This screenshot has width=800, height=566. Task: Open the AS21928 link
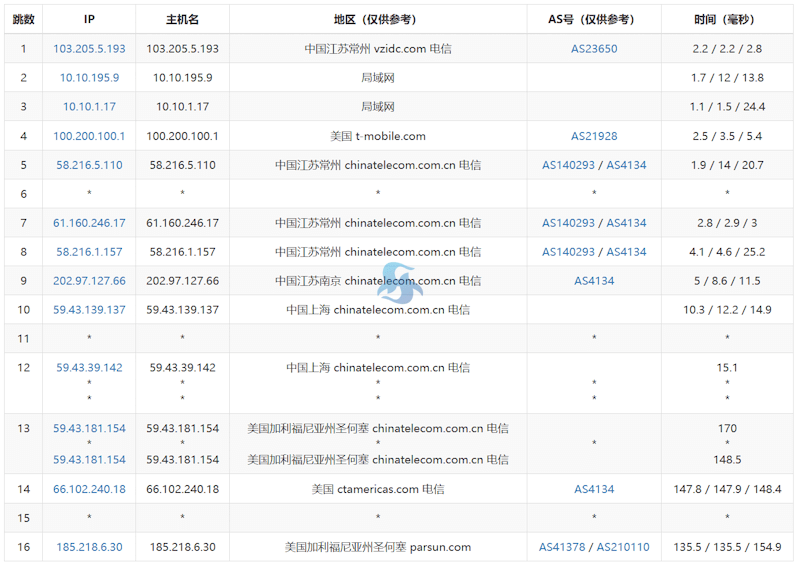coord(594,136)
